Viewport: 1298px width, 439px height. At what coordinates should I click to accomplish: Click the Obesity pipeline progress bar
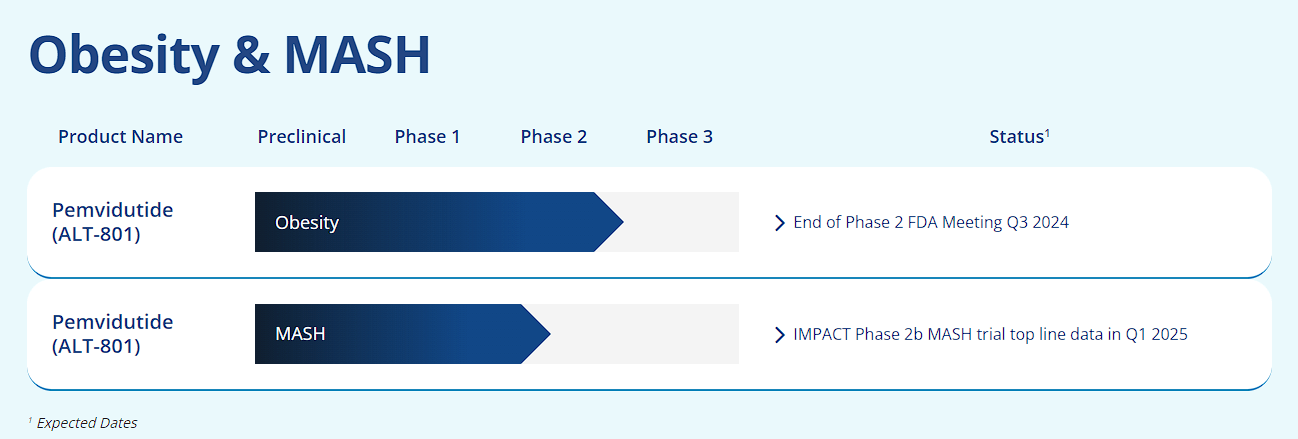coord(430,222)
